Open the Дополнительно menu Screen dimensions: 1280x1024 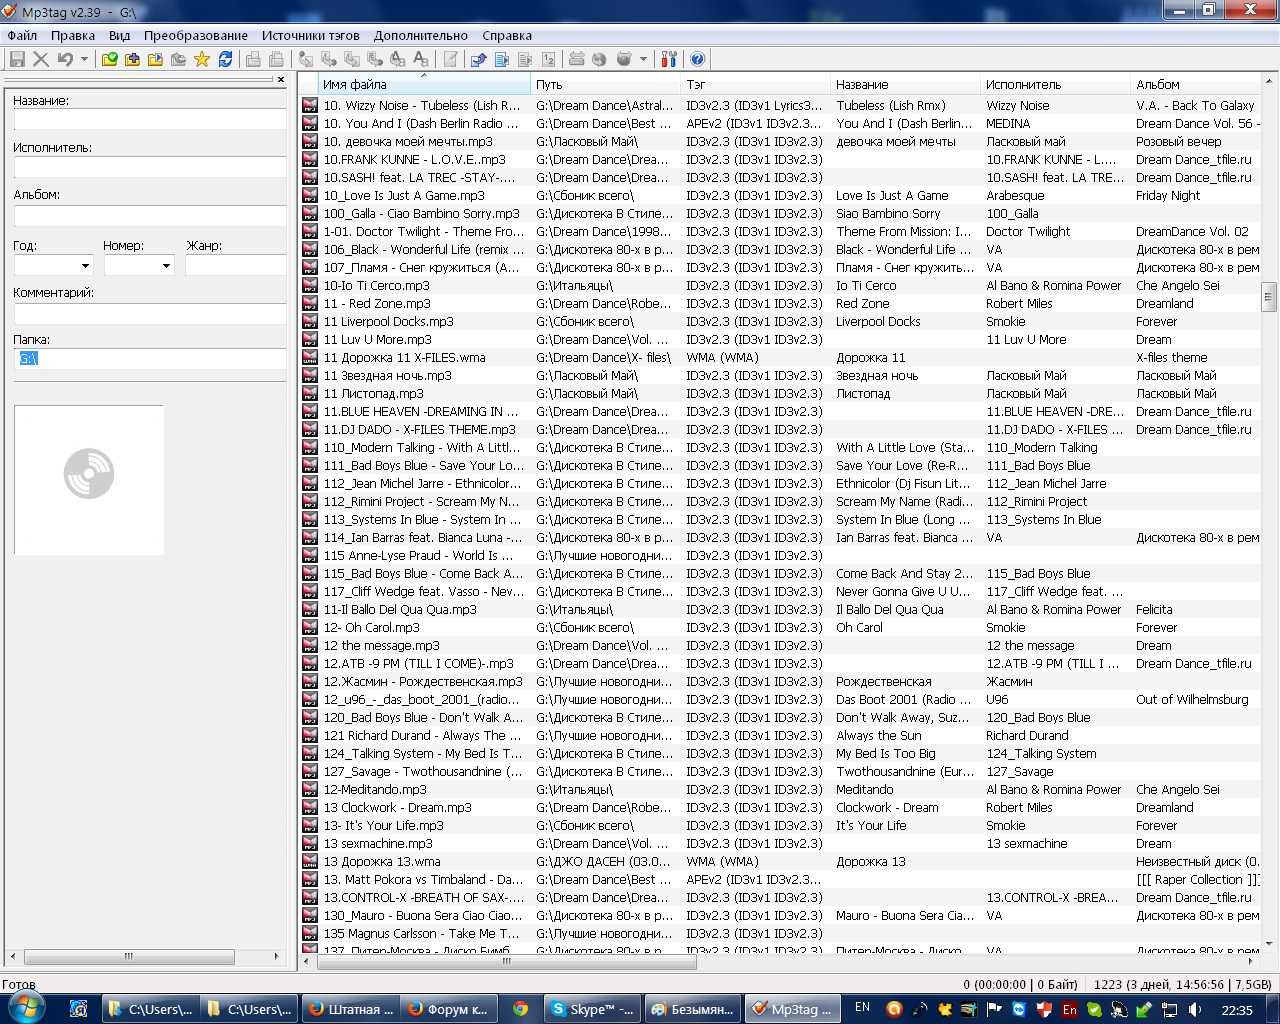point(421,35)
